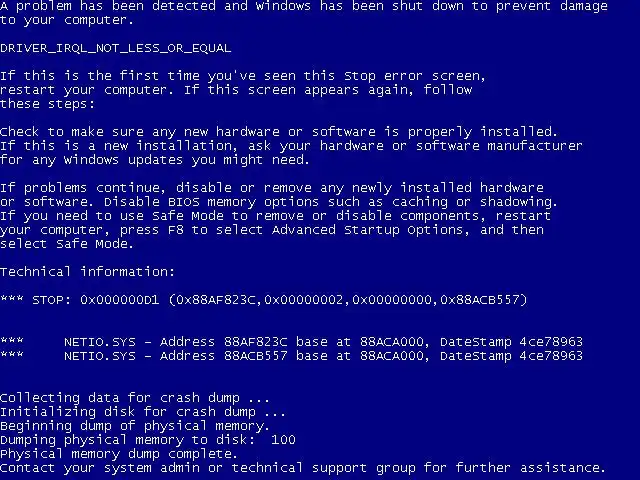Click the memory dump progress value 100

tap(283, 440)
